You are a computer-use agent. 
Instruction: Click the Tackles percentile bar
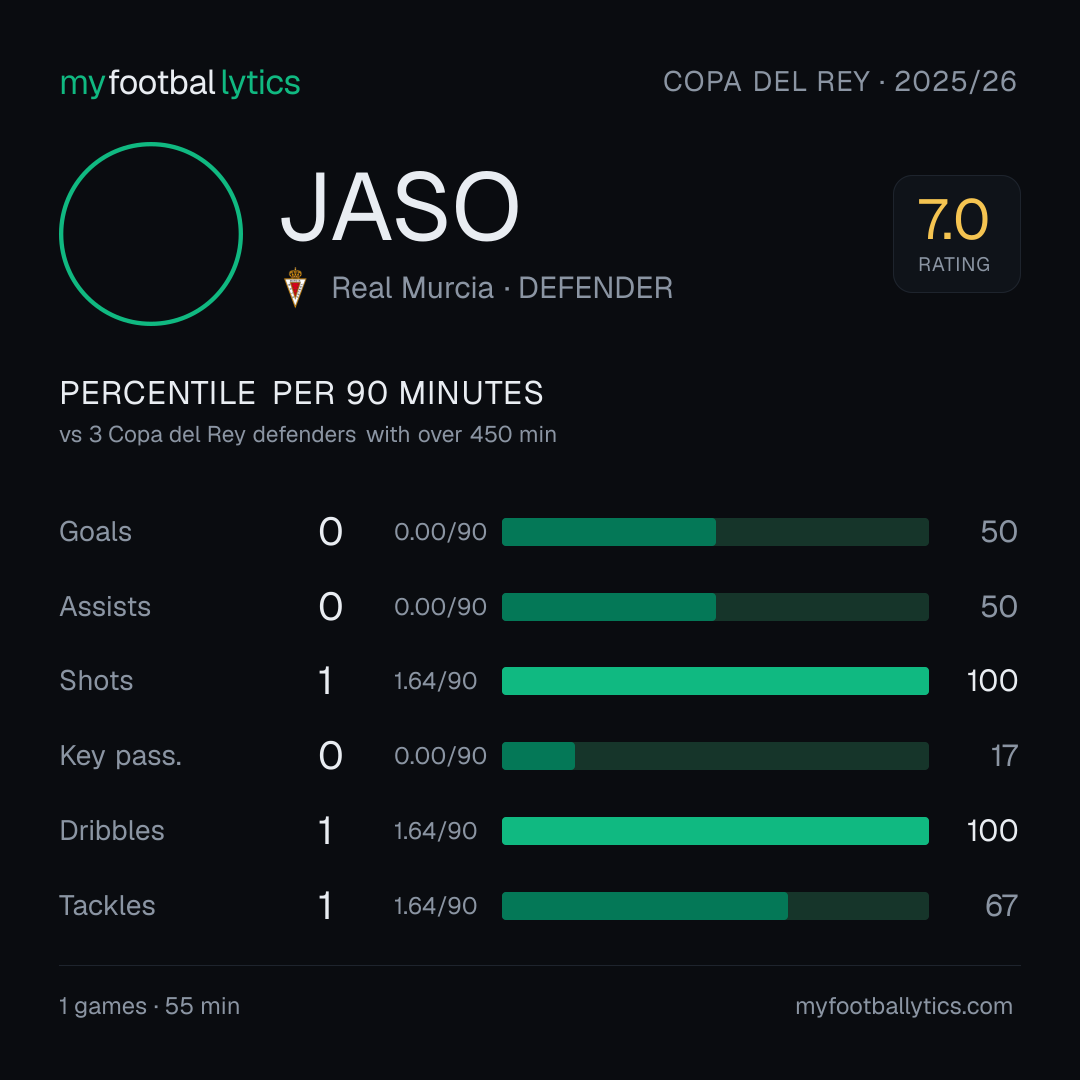715,906
